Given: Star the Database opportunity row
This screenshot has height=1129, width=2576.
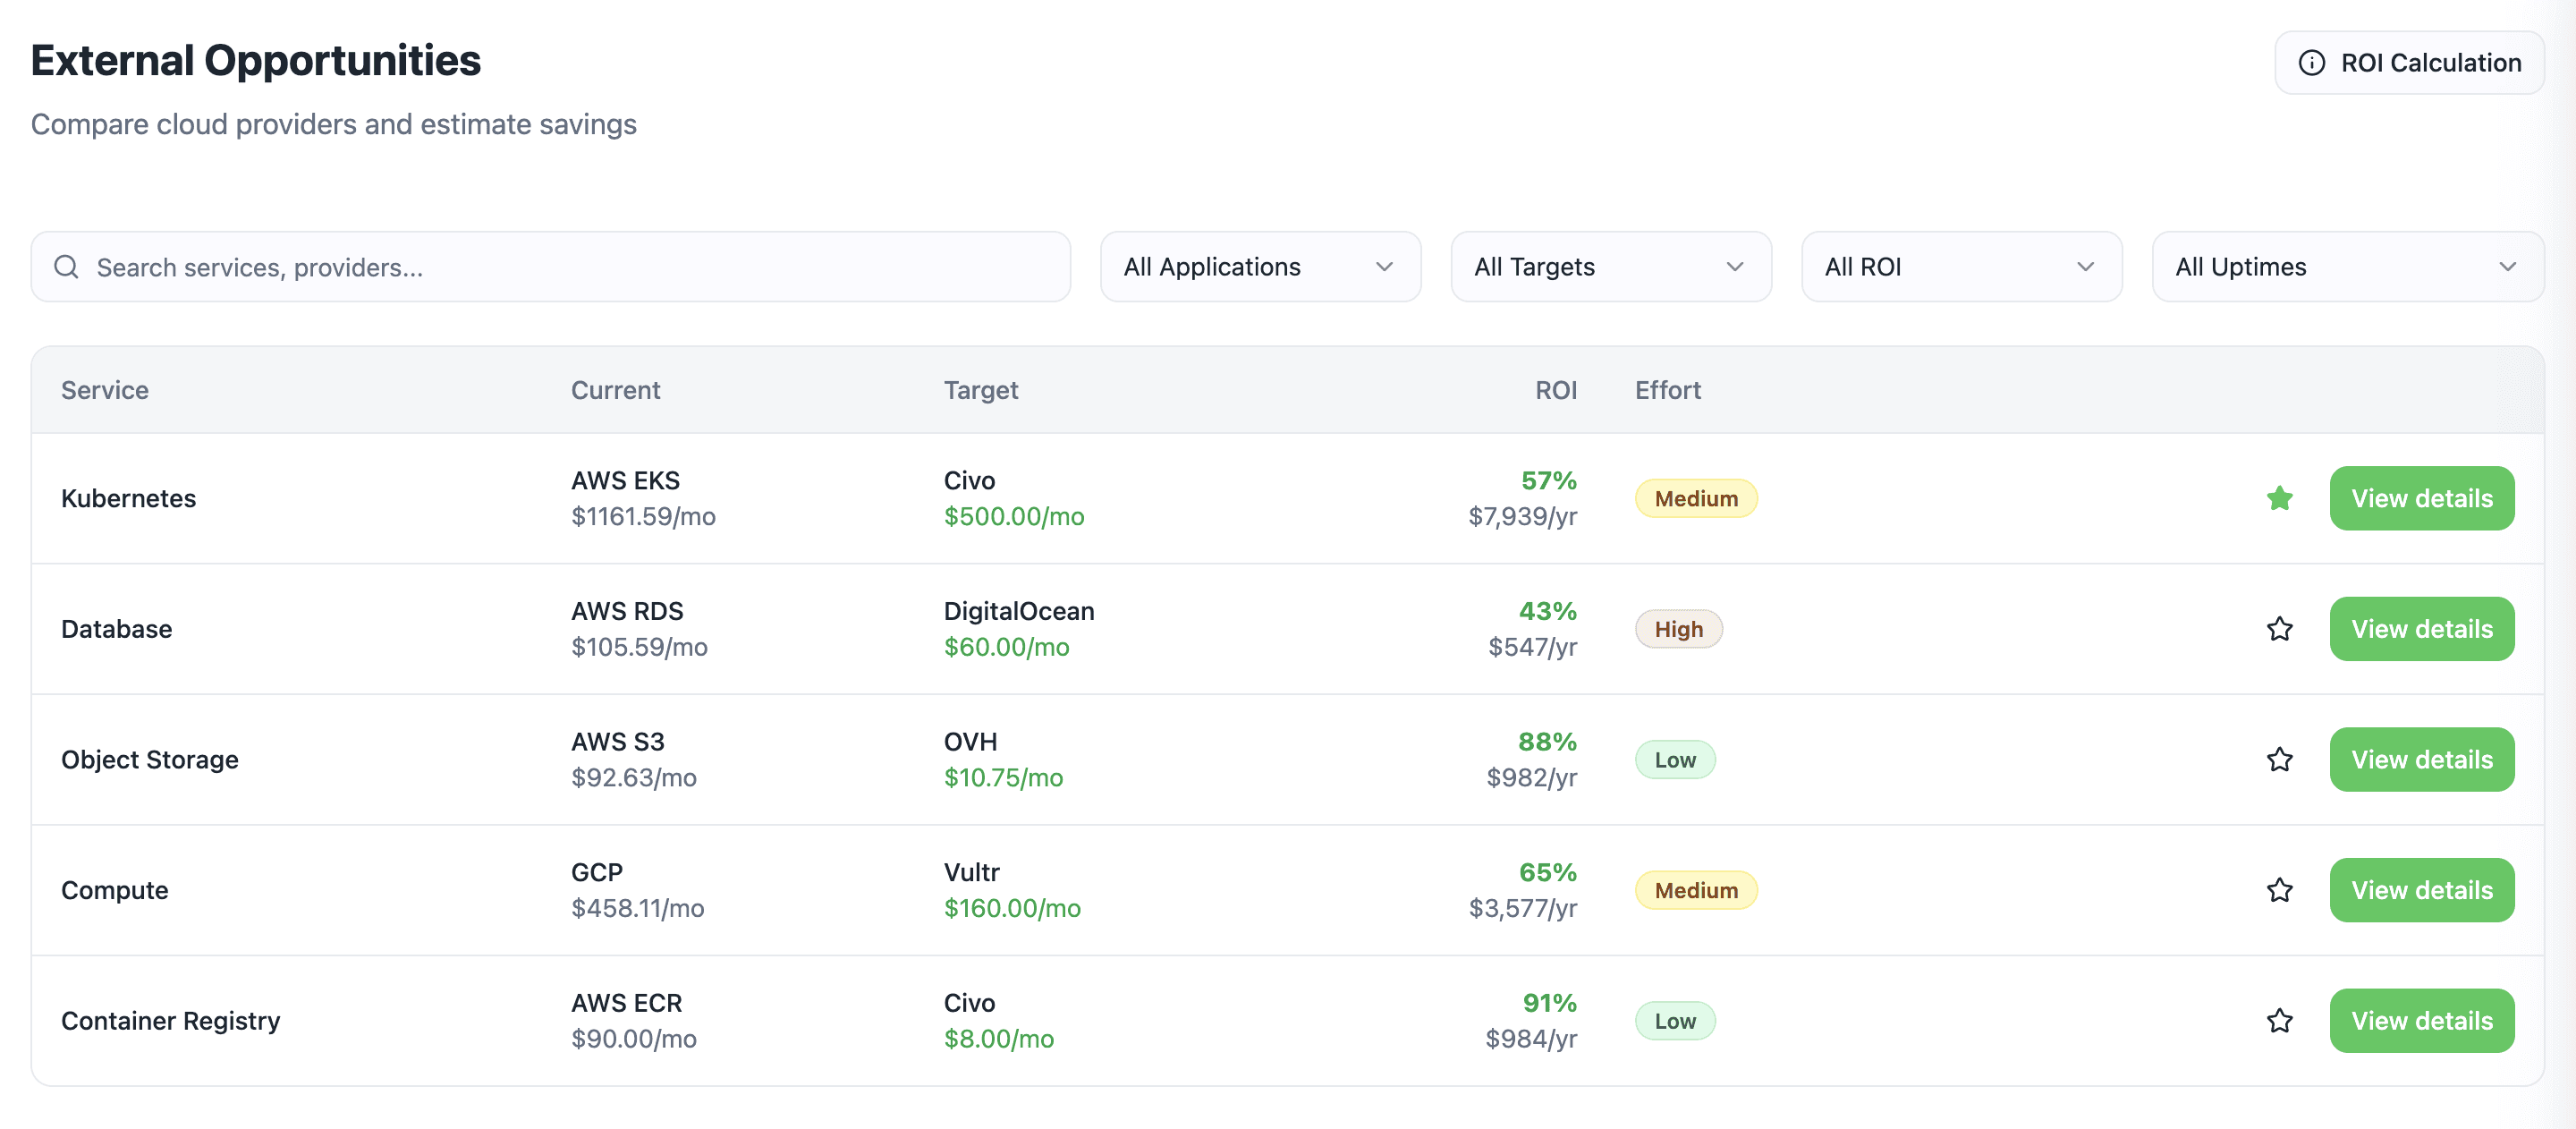Looking at the screenshot, I should tap(2279, 629).
